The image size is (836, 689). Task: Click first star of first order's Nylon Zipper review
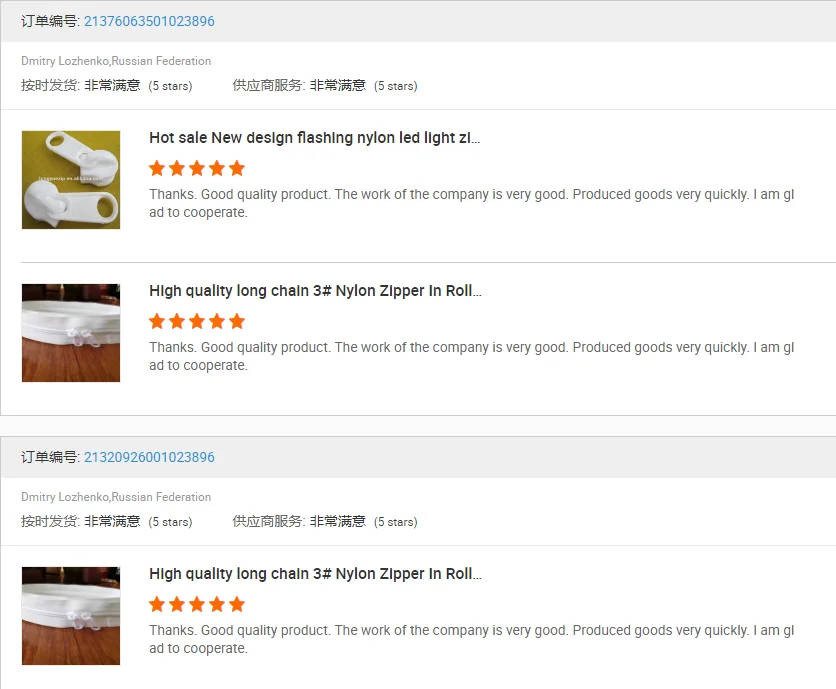click(x=157, y=321)
